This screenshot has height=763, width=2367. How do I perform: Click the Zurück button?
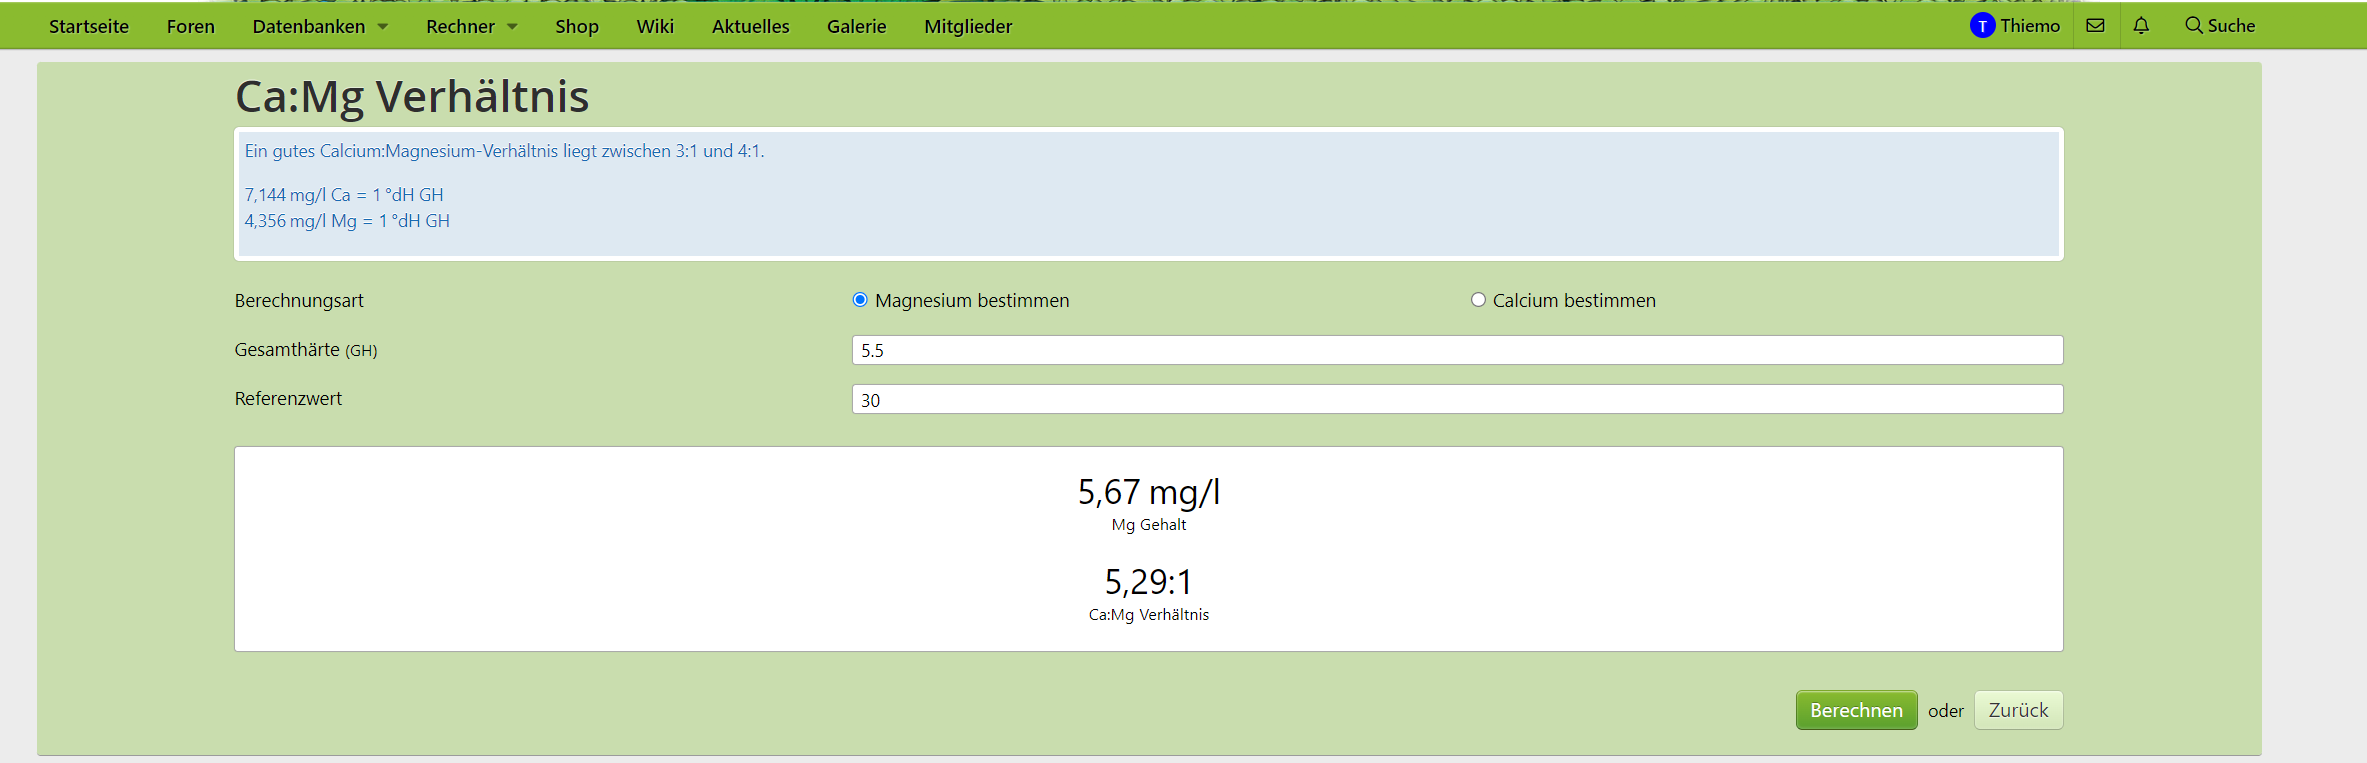2018,710
